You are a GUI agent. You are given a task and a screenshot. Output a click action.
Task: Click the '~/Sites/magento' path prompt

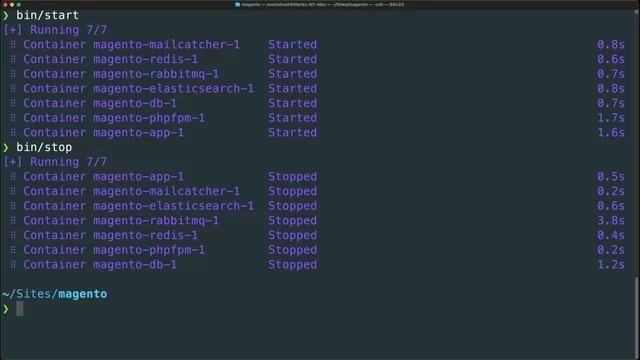(x=54, y=294)
